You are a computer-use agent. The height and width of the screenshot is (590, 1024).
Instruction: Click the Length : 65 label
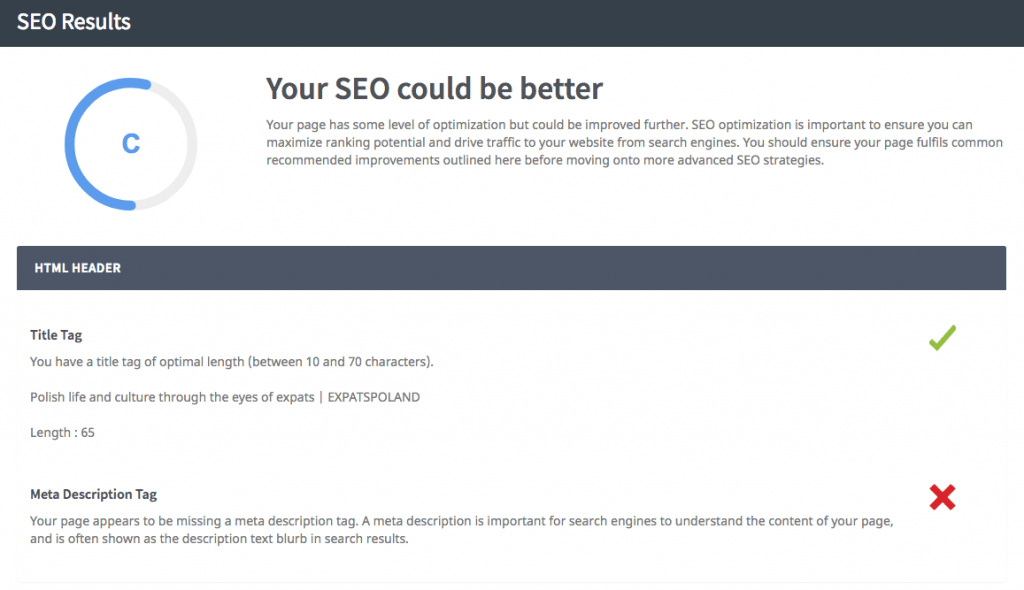click(x=61, y=430)
